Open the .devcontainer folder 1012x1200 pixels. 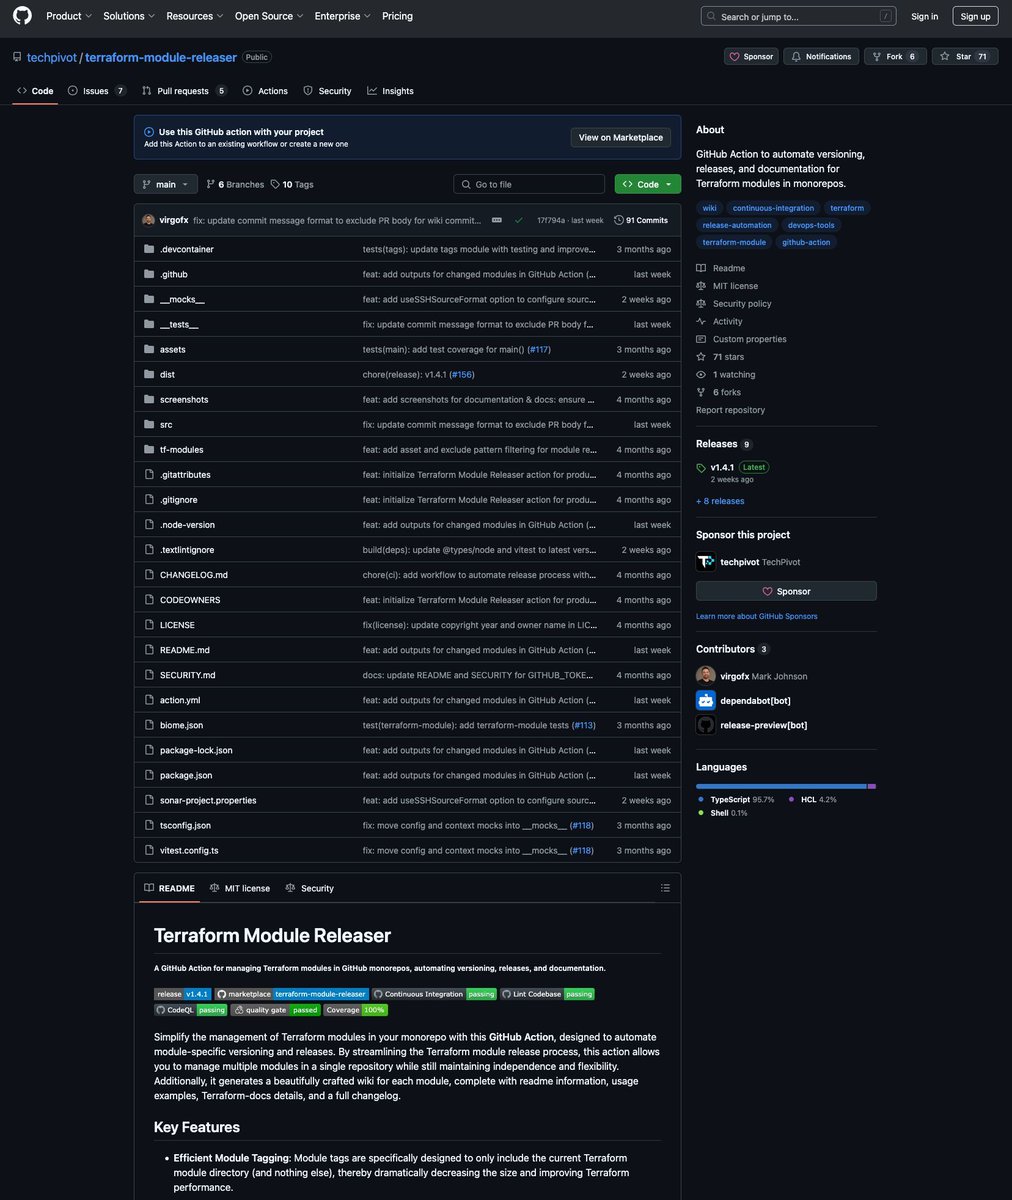click(186, 249)
